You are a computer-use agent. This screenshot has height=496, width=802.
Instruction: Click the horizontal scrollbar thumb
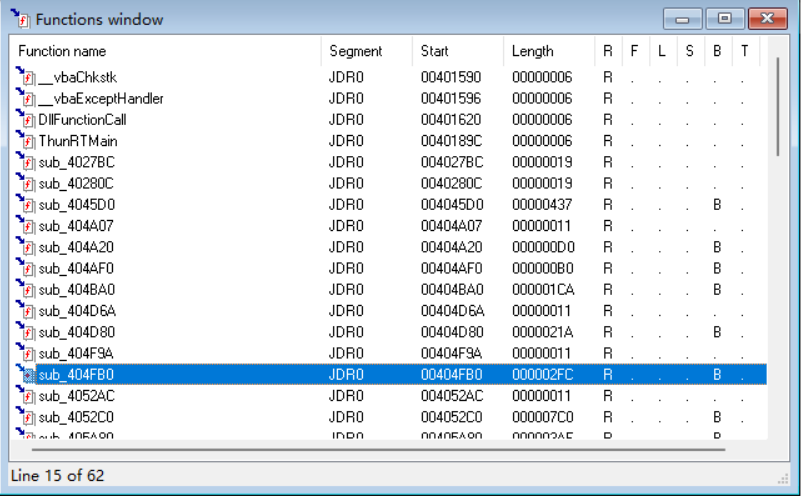pos(378,449)
